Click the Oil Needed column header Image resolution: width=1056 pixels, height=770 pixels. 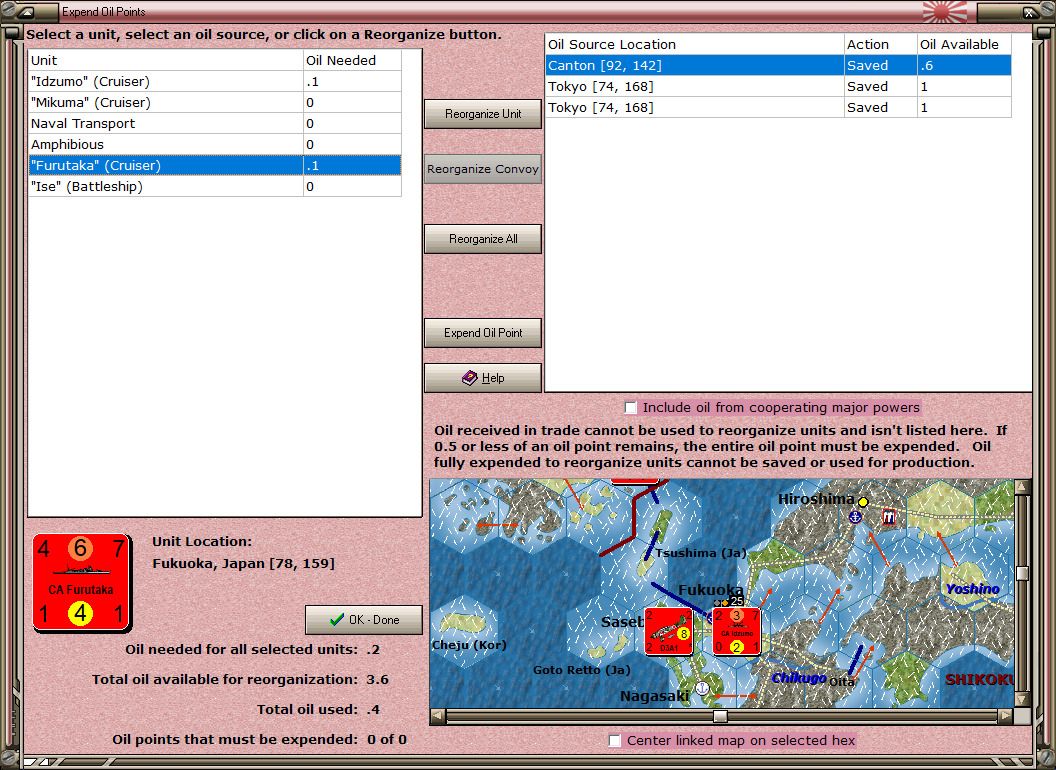pyautogui.click(x=352, y=61)
